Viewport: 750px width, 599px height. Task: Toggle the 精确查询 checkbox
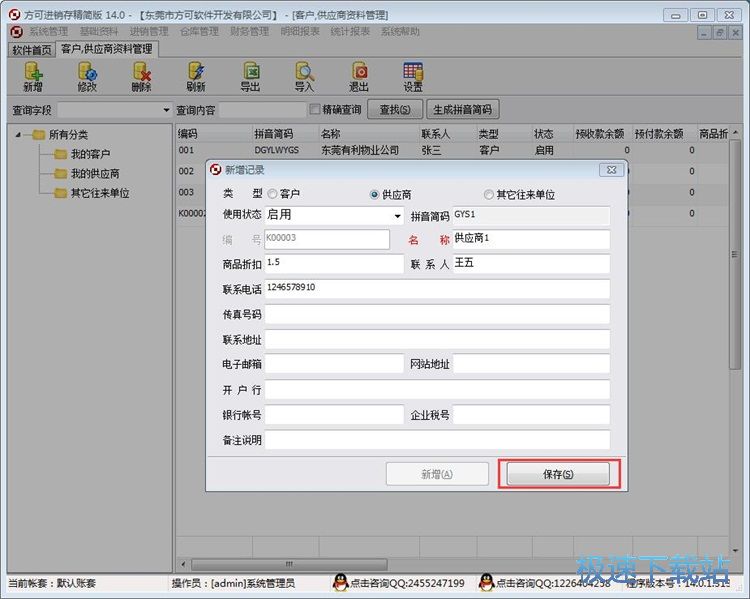pyautogui.click(x=315, y=110)
